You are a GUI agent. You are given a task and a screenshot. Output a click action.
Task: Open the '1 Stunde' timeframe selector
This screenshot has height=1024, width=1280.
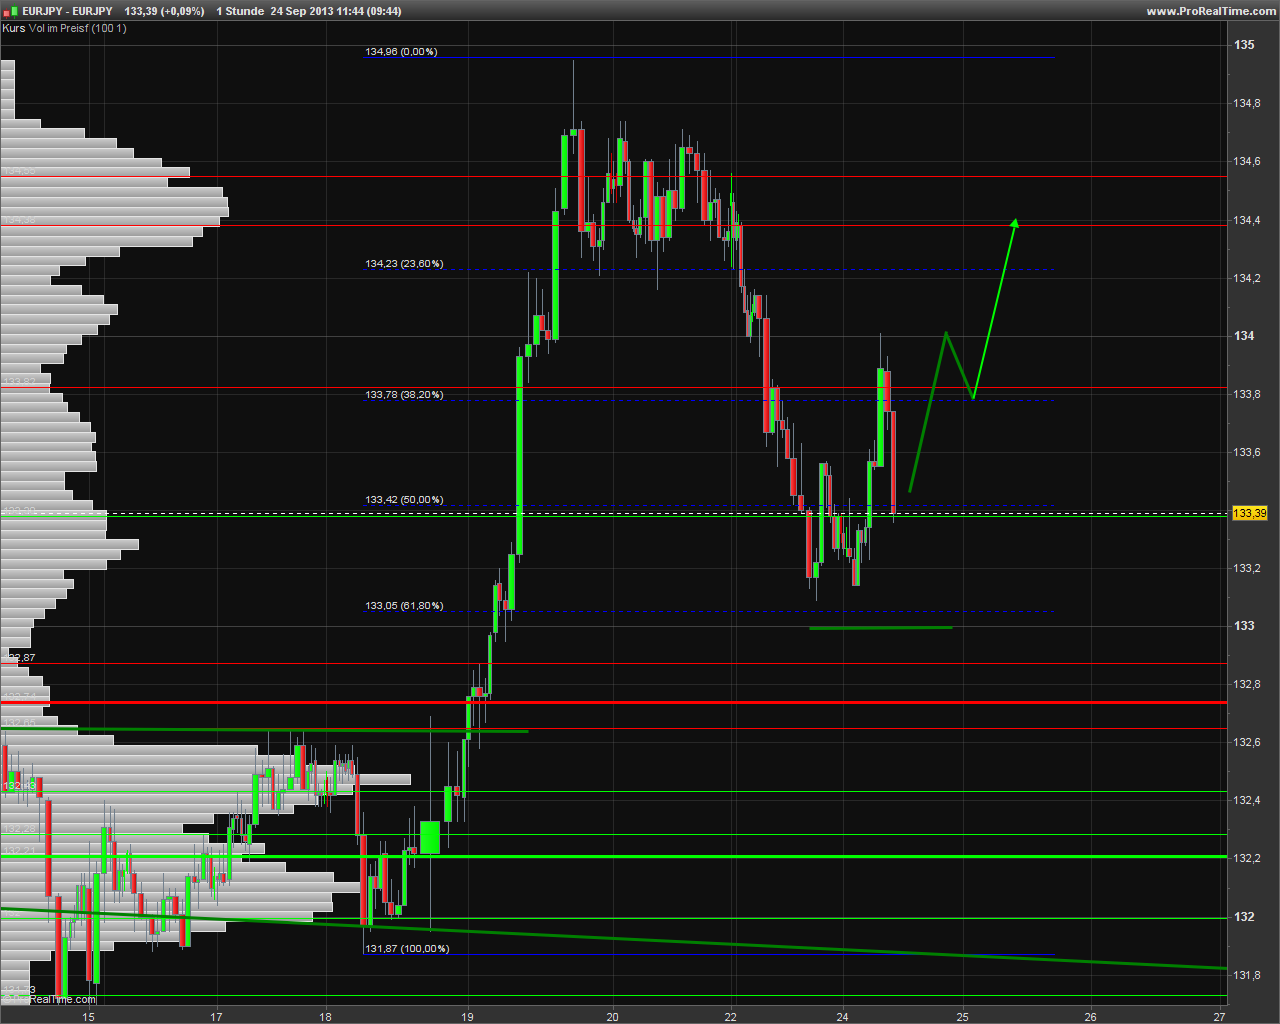(240, 11)
